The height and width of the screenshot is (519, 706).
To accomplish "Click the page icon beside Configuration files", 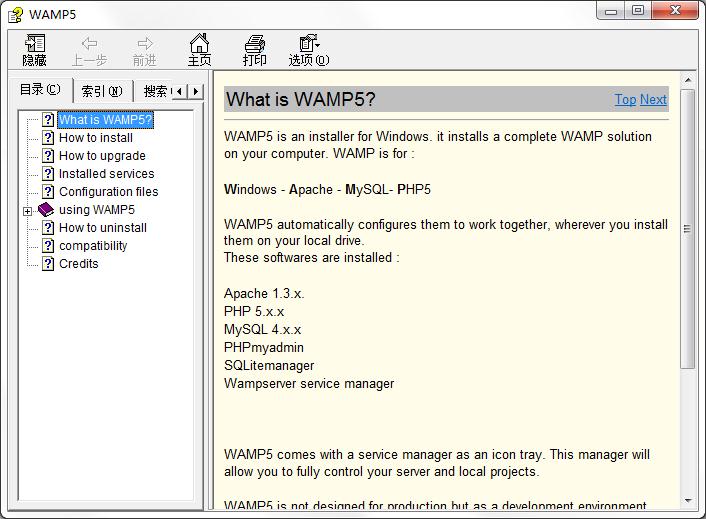I will tap(48, 192).
